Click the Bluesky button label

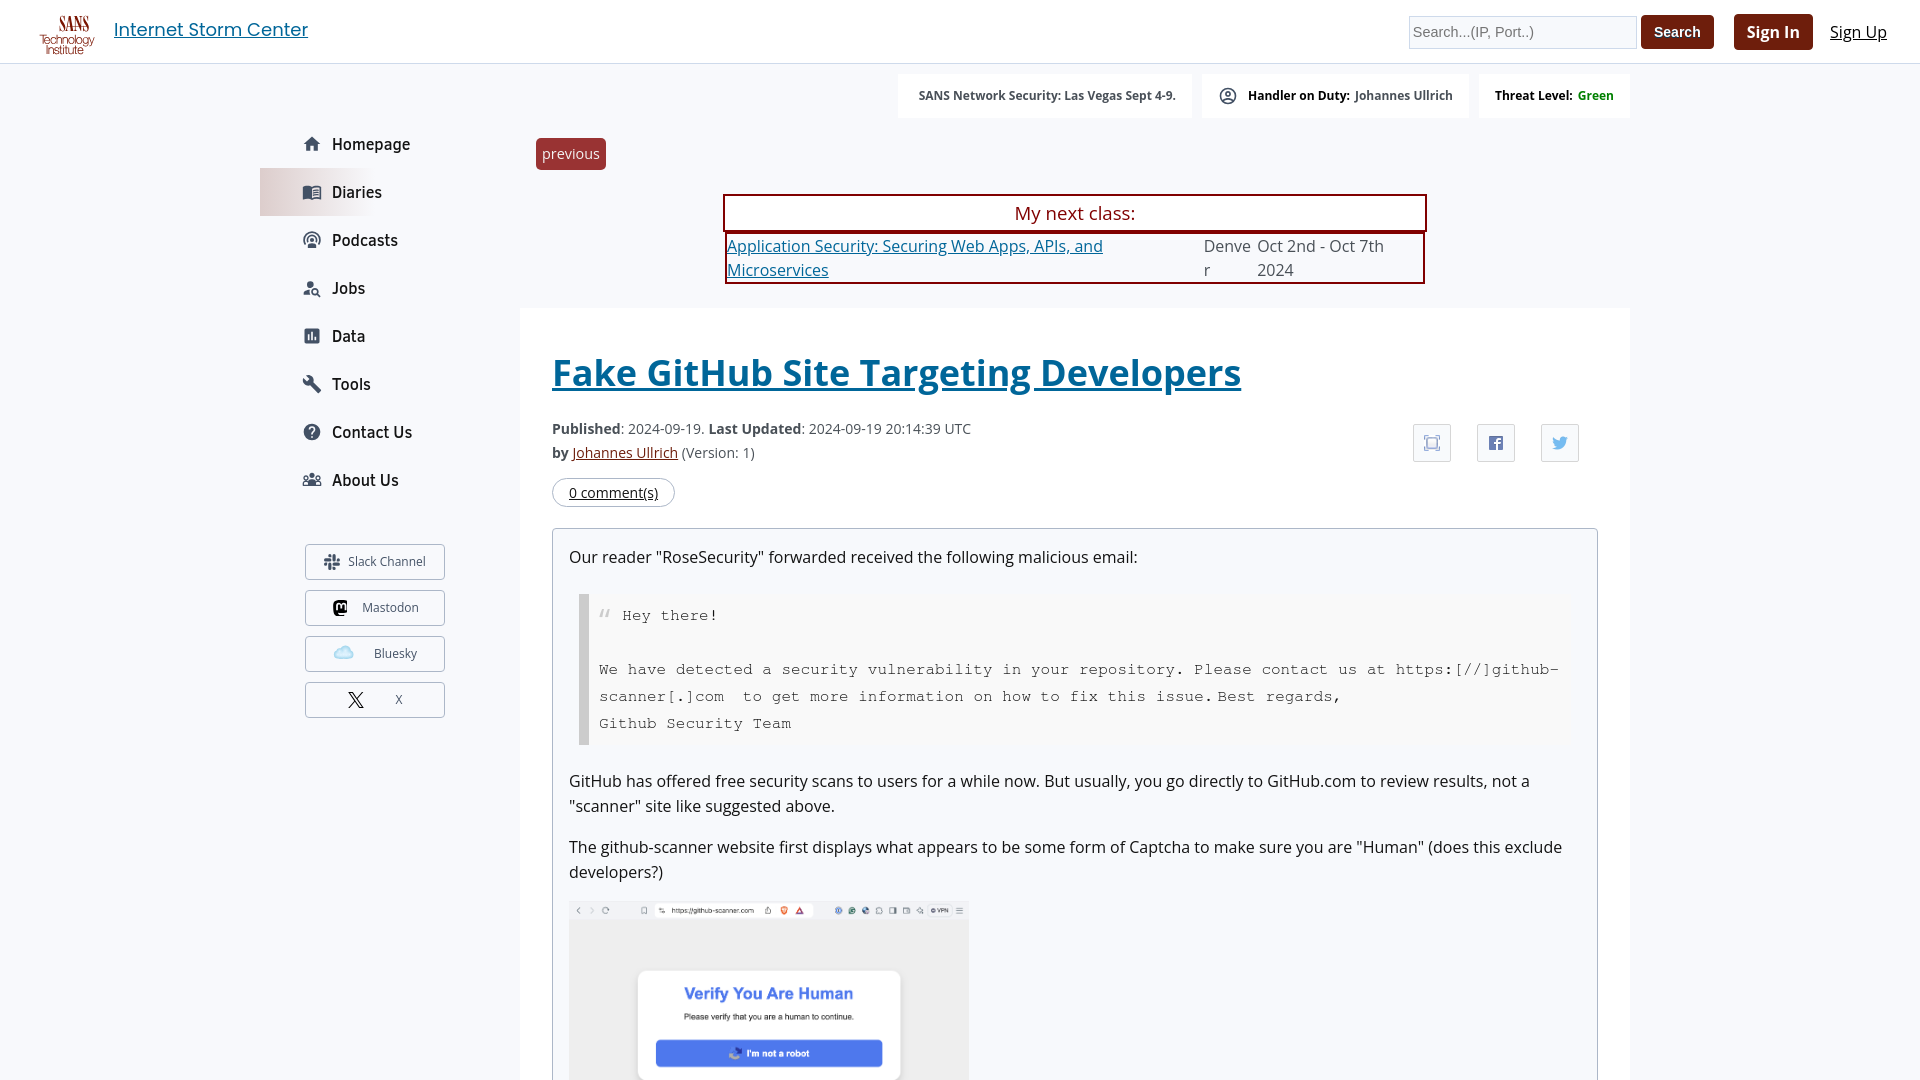point(395,654)
